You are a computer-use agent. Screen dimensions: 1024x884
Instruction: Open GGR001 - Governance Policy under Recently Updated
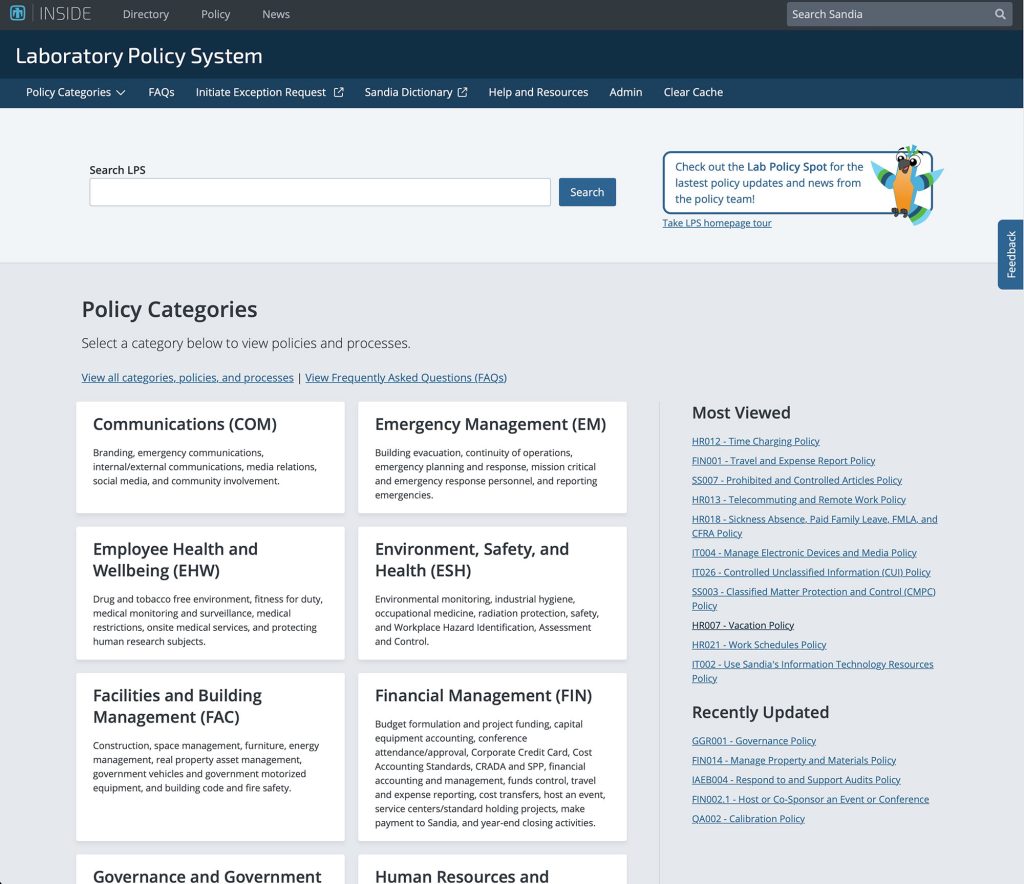753,740
